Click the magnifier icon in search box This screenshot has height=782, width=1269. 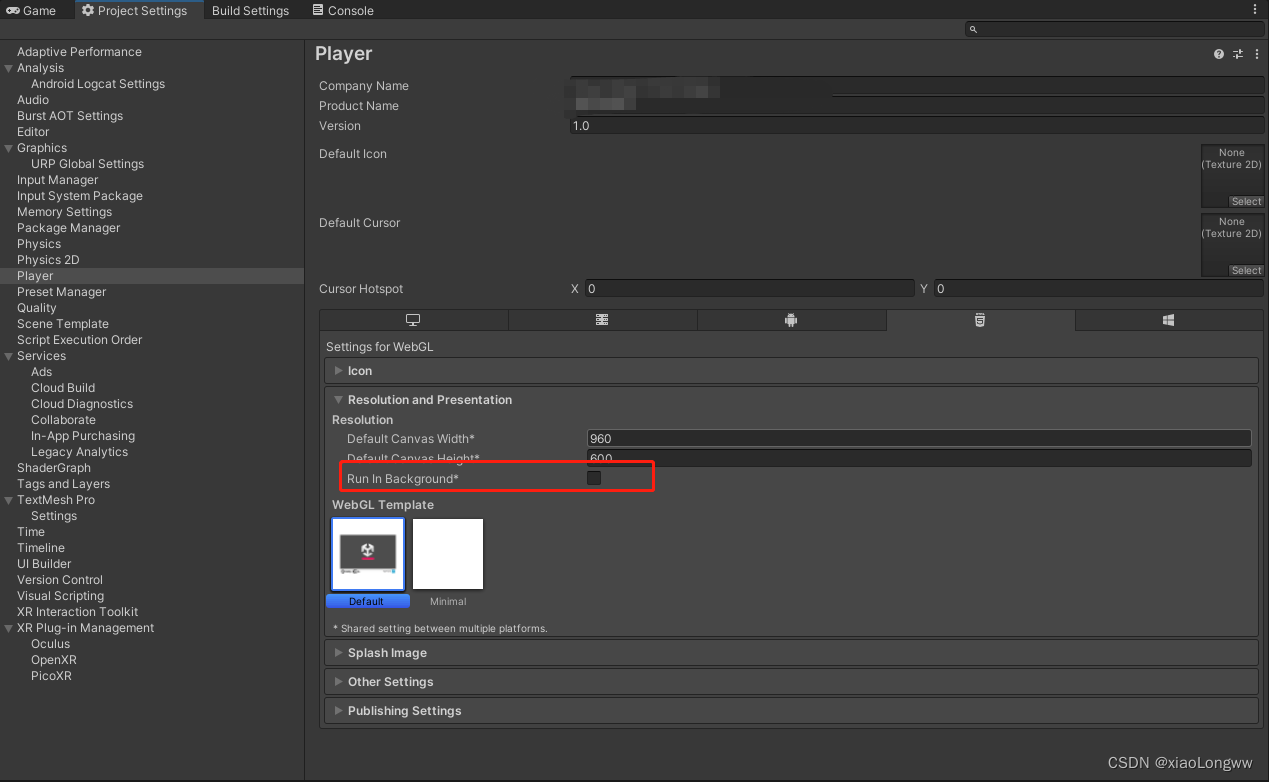point(973,30)
